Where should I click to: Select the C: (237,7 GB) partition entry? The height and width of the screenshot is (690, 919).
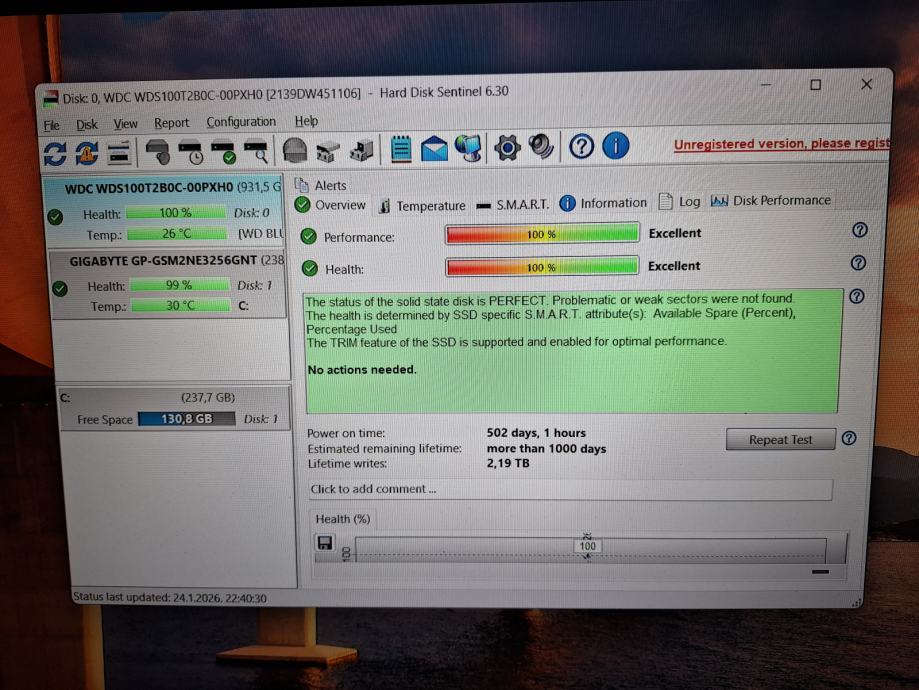coord(175,409)
